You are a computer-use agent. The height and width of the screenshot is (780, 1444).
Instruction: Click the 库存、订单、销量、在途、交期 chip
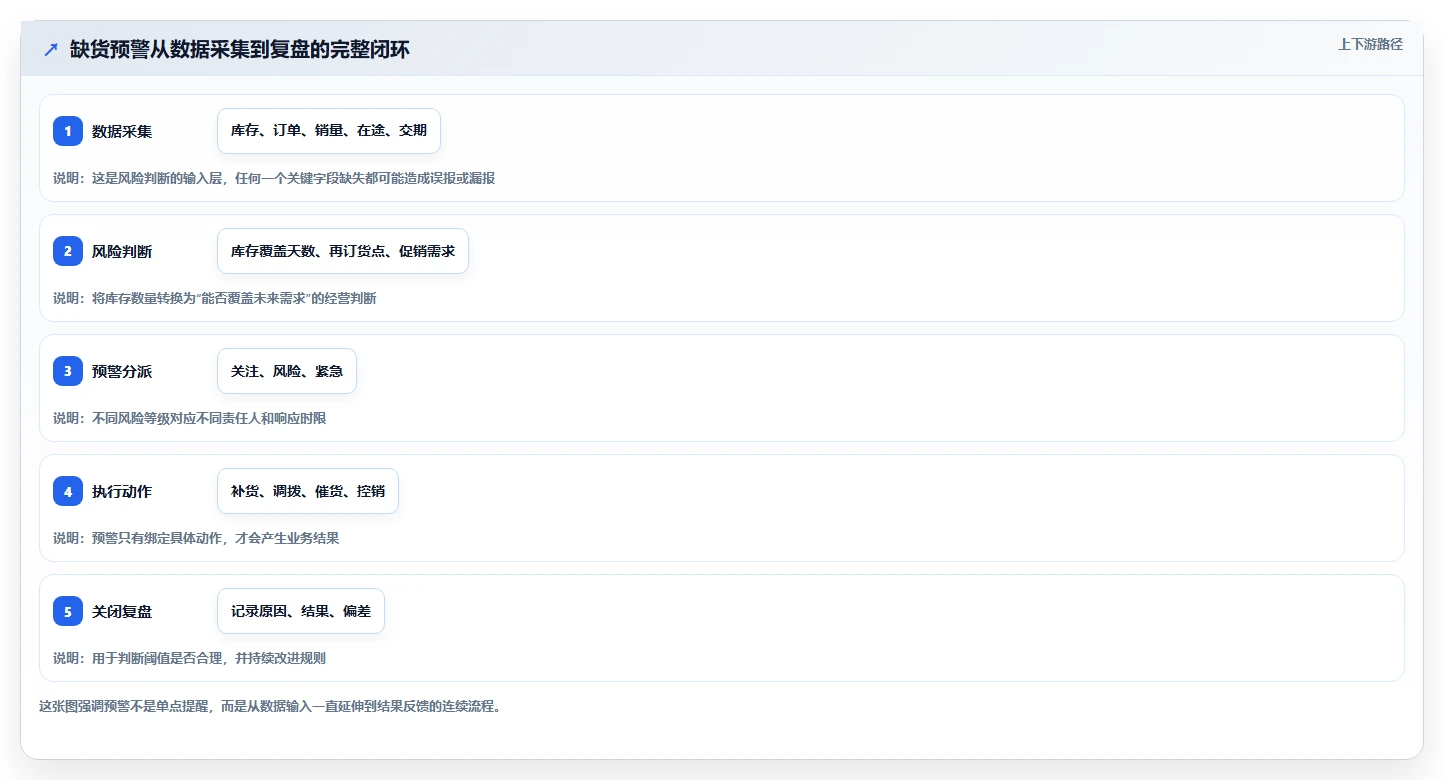coord(329,131)
